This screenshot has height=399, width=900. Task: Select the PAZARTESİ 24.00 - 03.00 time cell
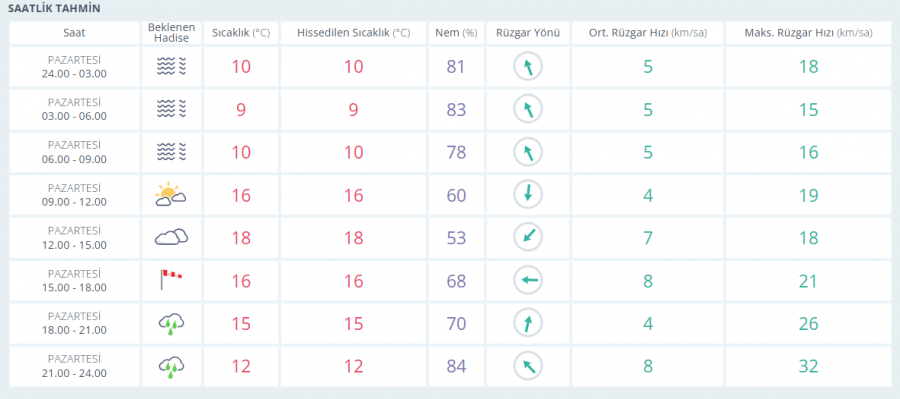(75, 67)
